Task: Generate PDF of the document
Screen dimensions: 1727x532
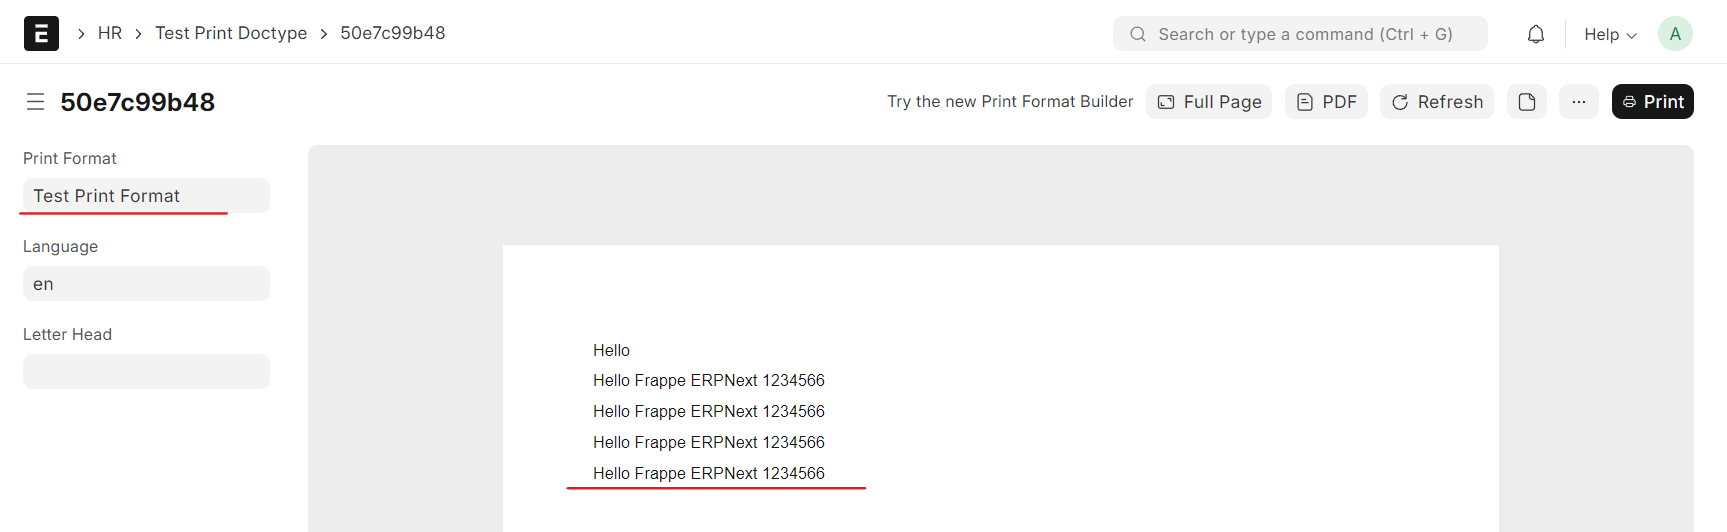Action: (x=1326, y=102)
